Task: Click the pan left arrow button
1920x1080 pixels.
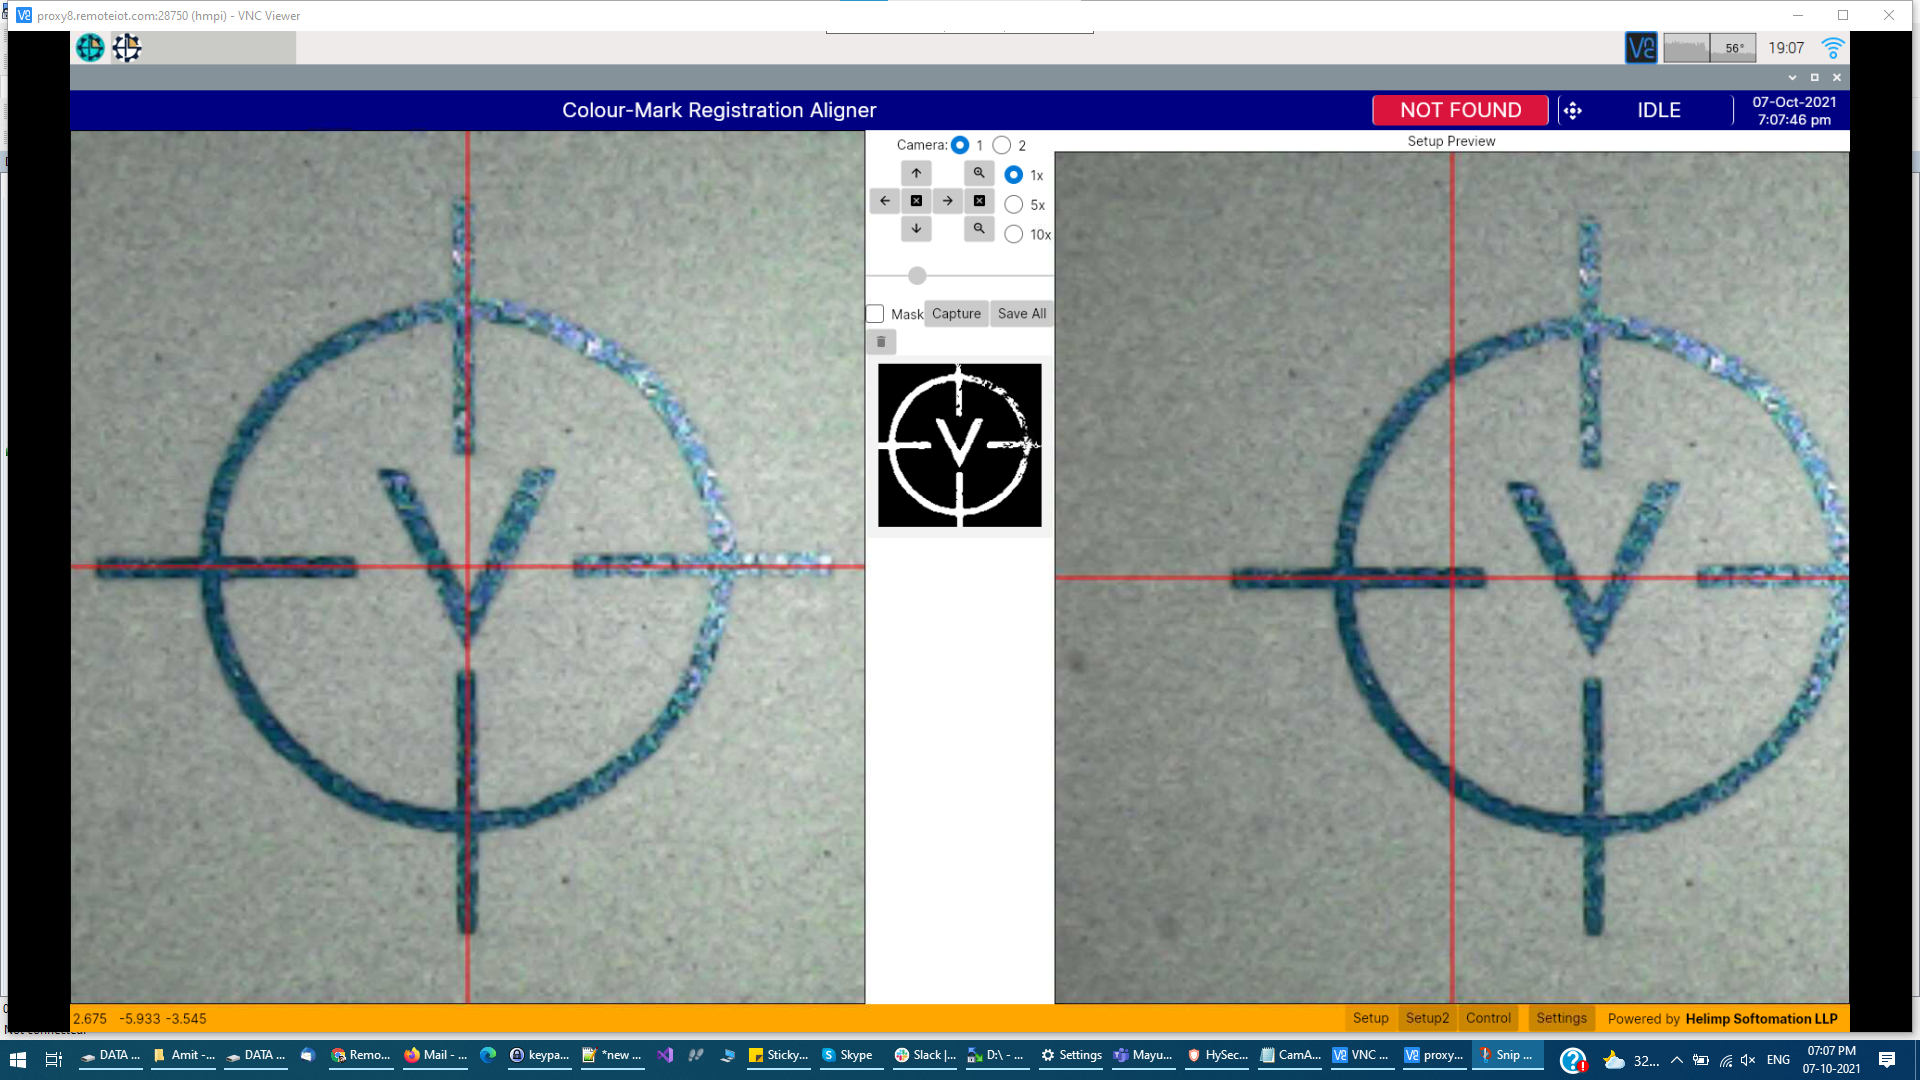Action: pos(885,201)
